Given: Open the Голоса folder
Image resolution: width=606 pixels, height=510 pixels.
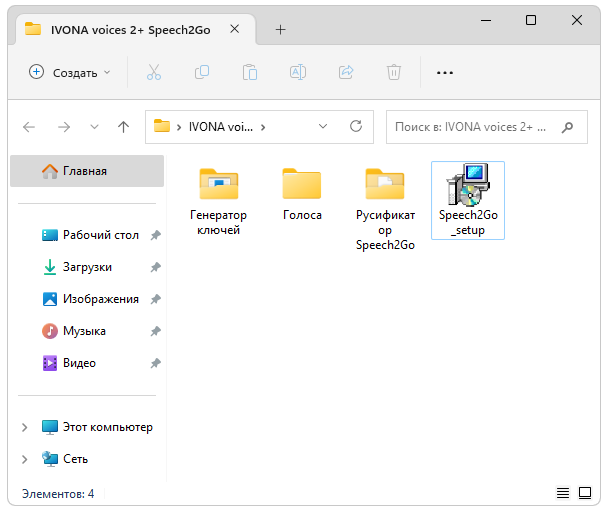Looking at the screenshot, I should click(x=302, y=194).
